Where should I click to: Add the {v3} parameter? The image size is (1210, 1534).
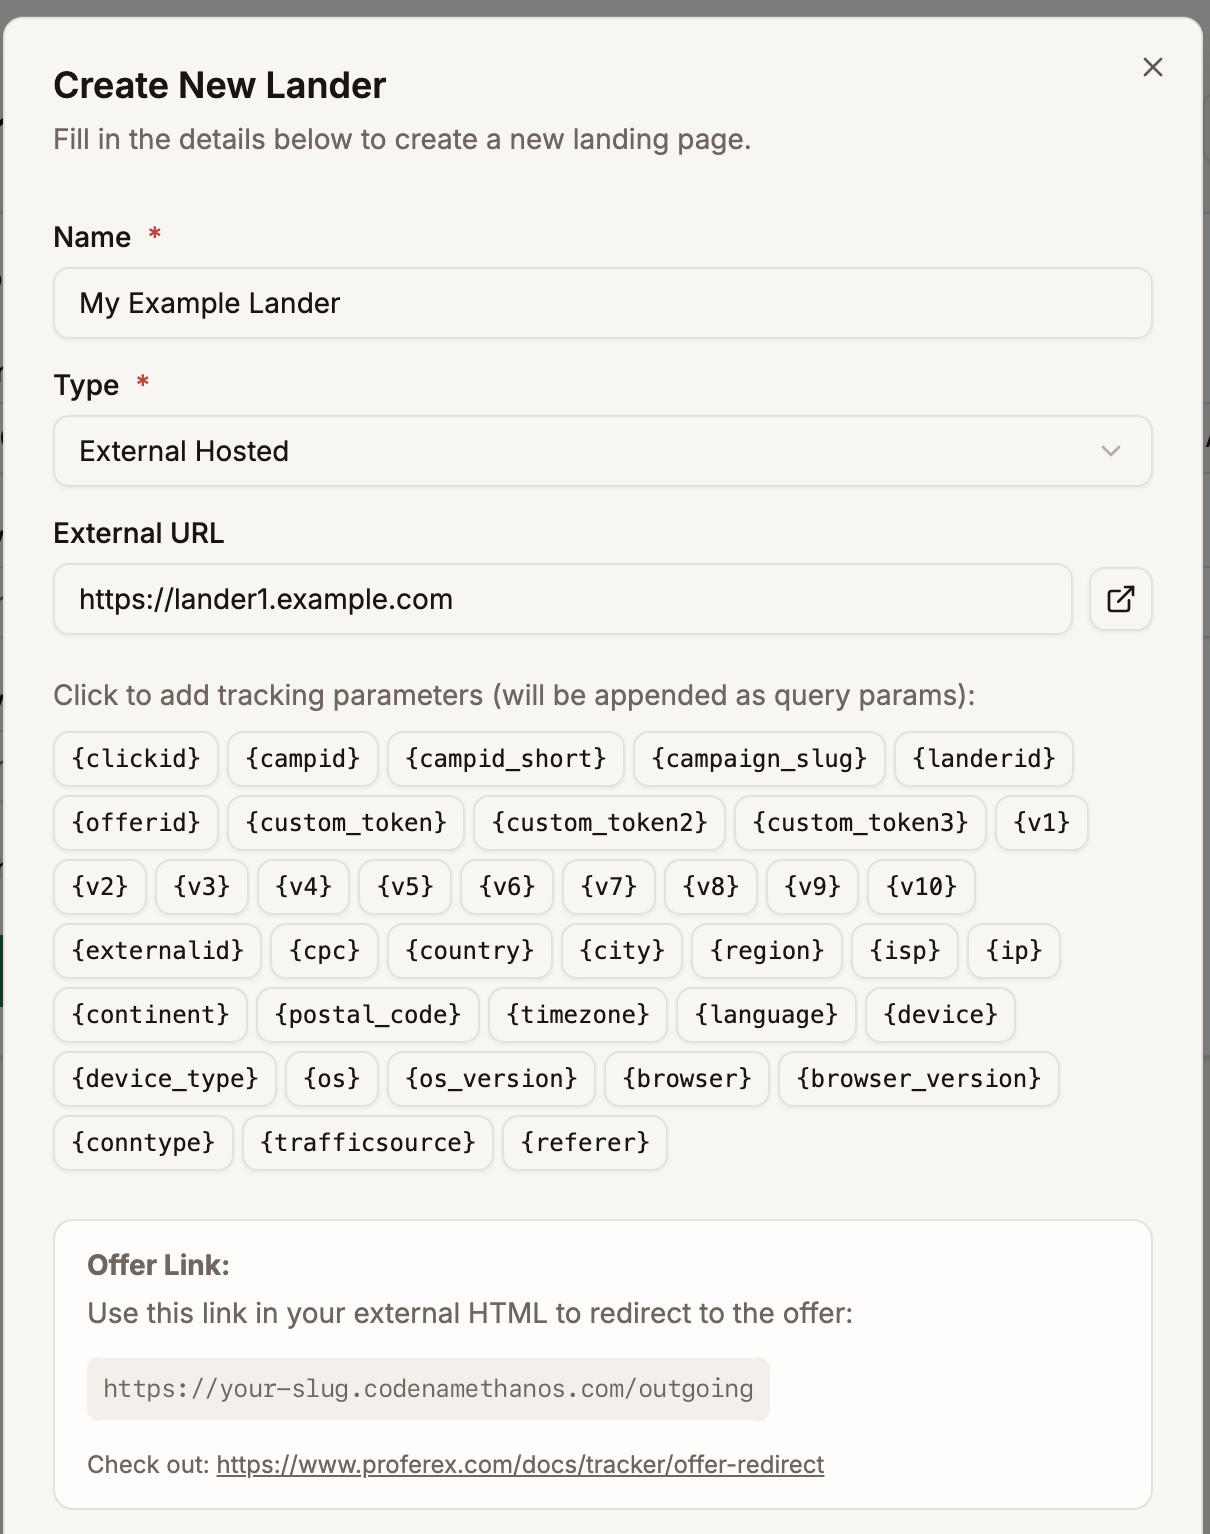(x=202, y=886)
